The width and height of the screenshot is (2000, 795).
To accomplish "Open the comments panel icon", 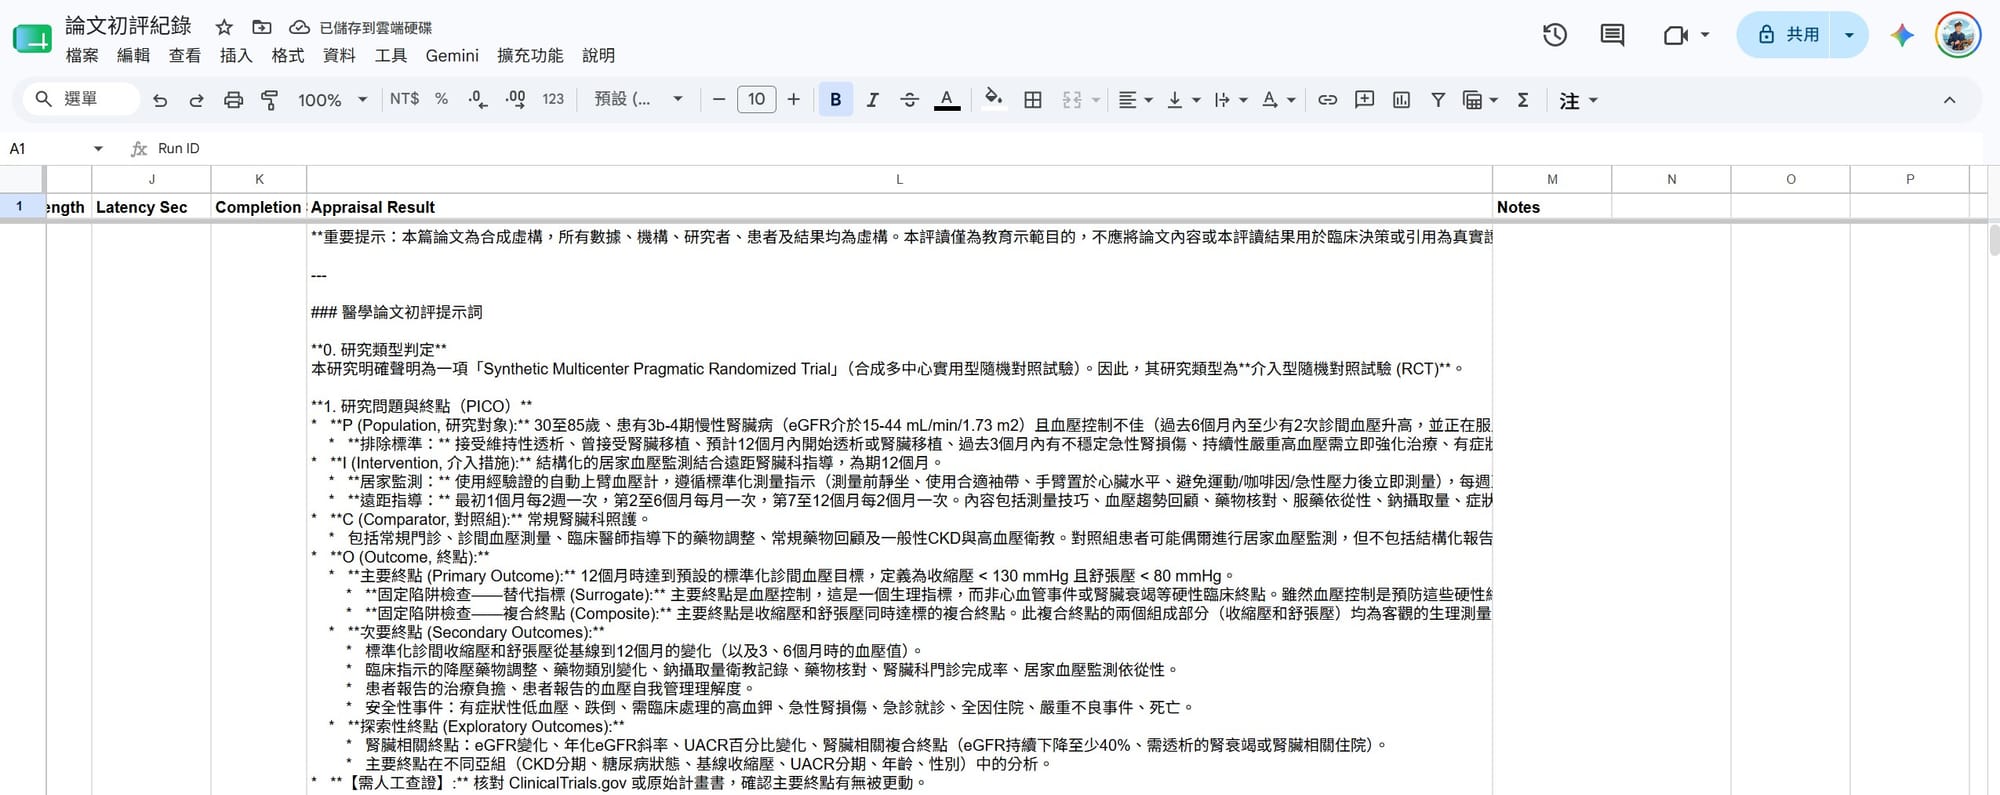I will [1612, 35].
